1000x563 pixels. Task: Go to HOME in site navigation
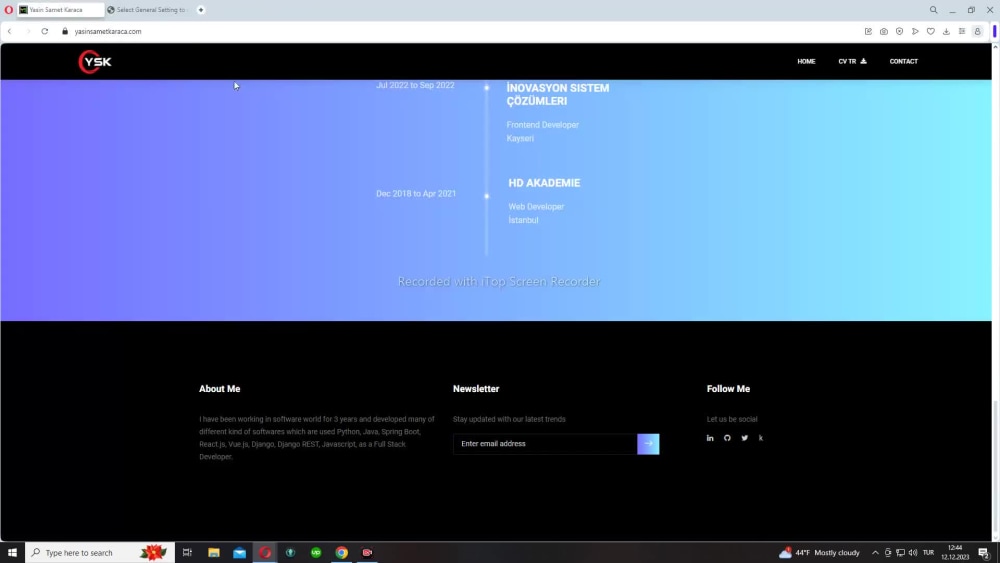[x=806, y=61]
